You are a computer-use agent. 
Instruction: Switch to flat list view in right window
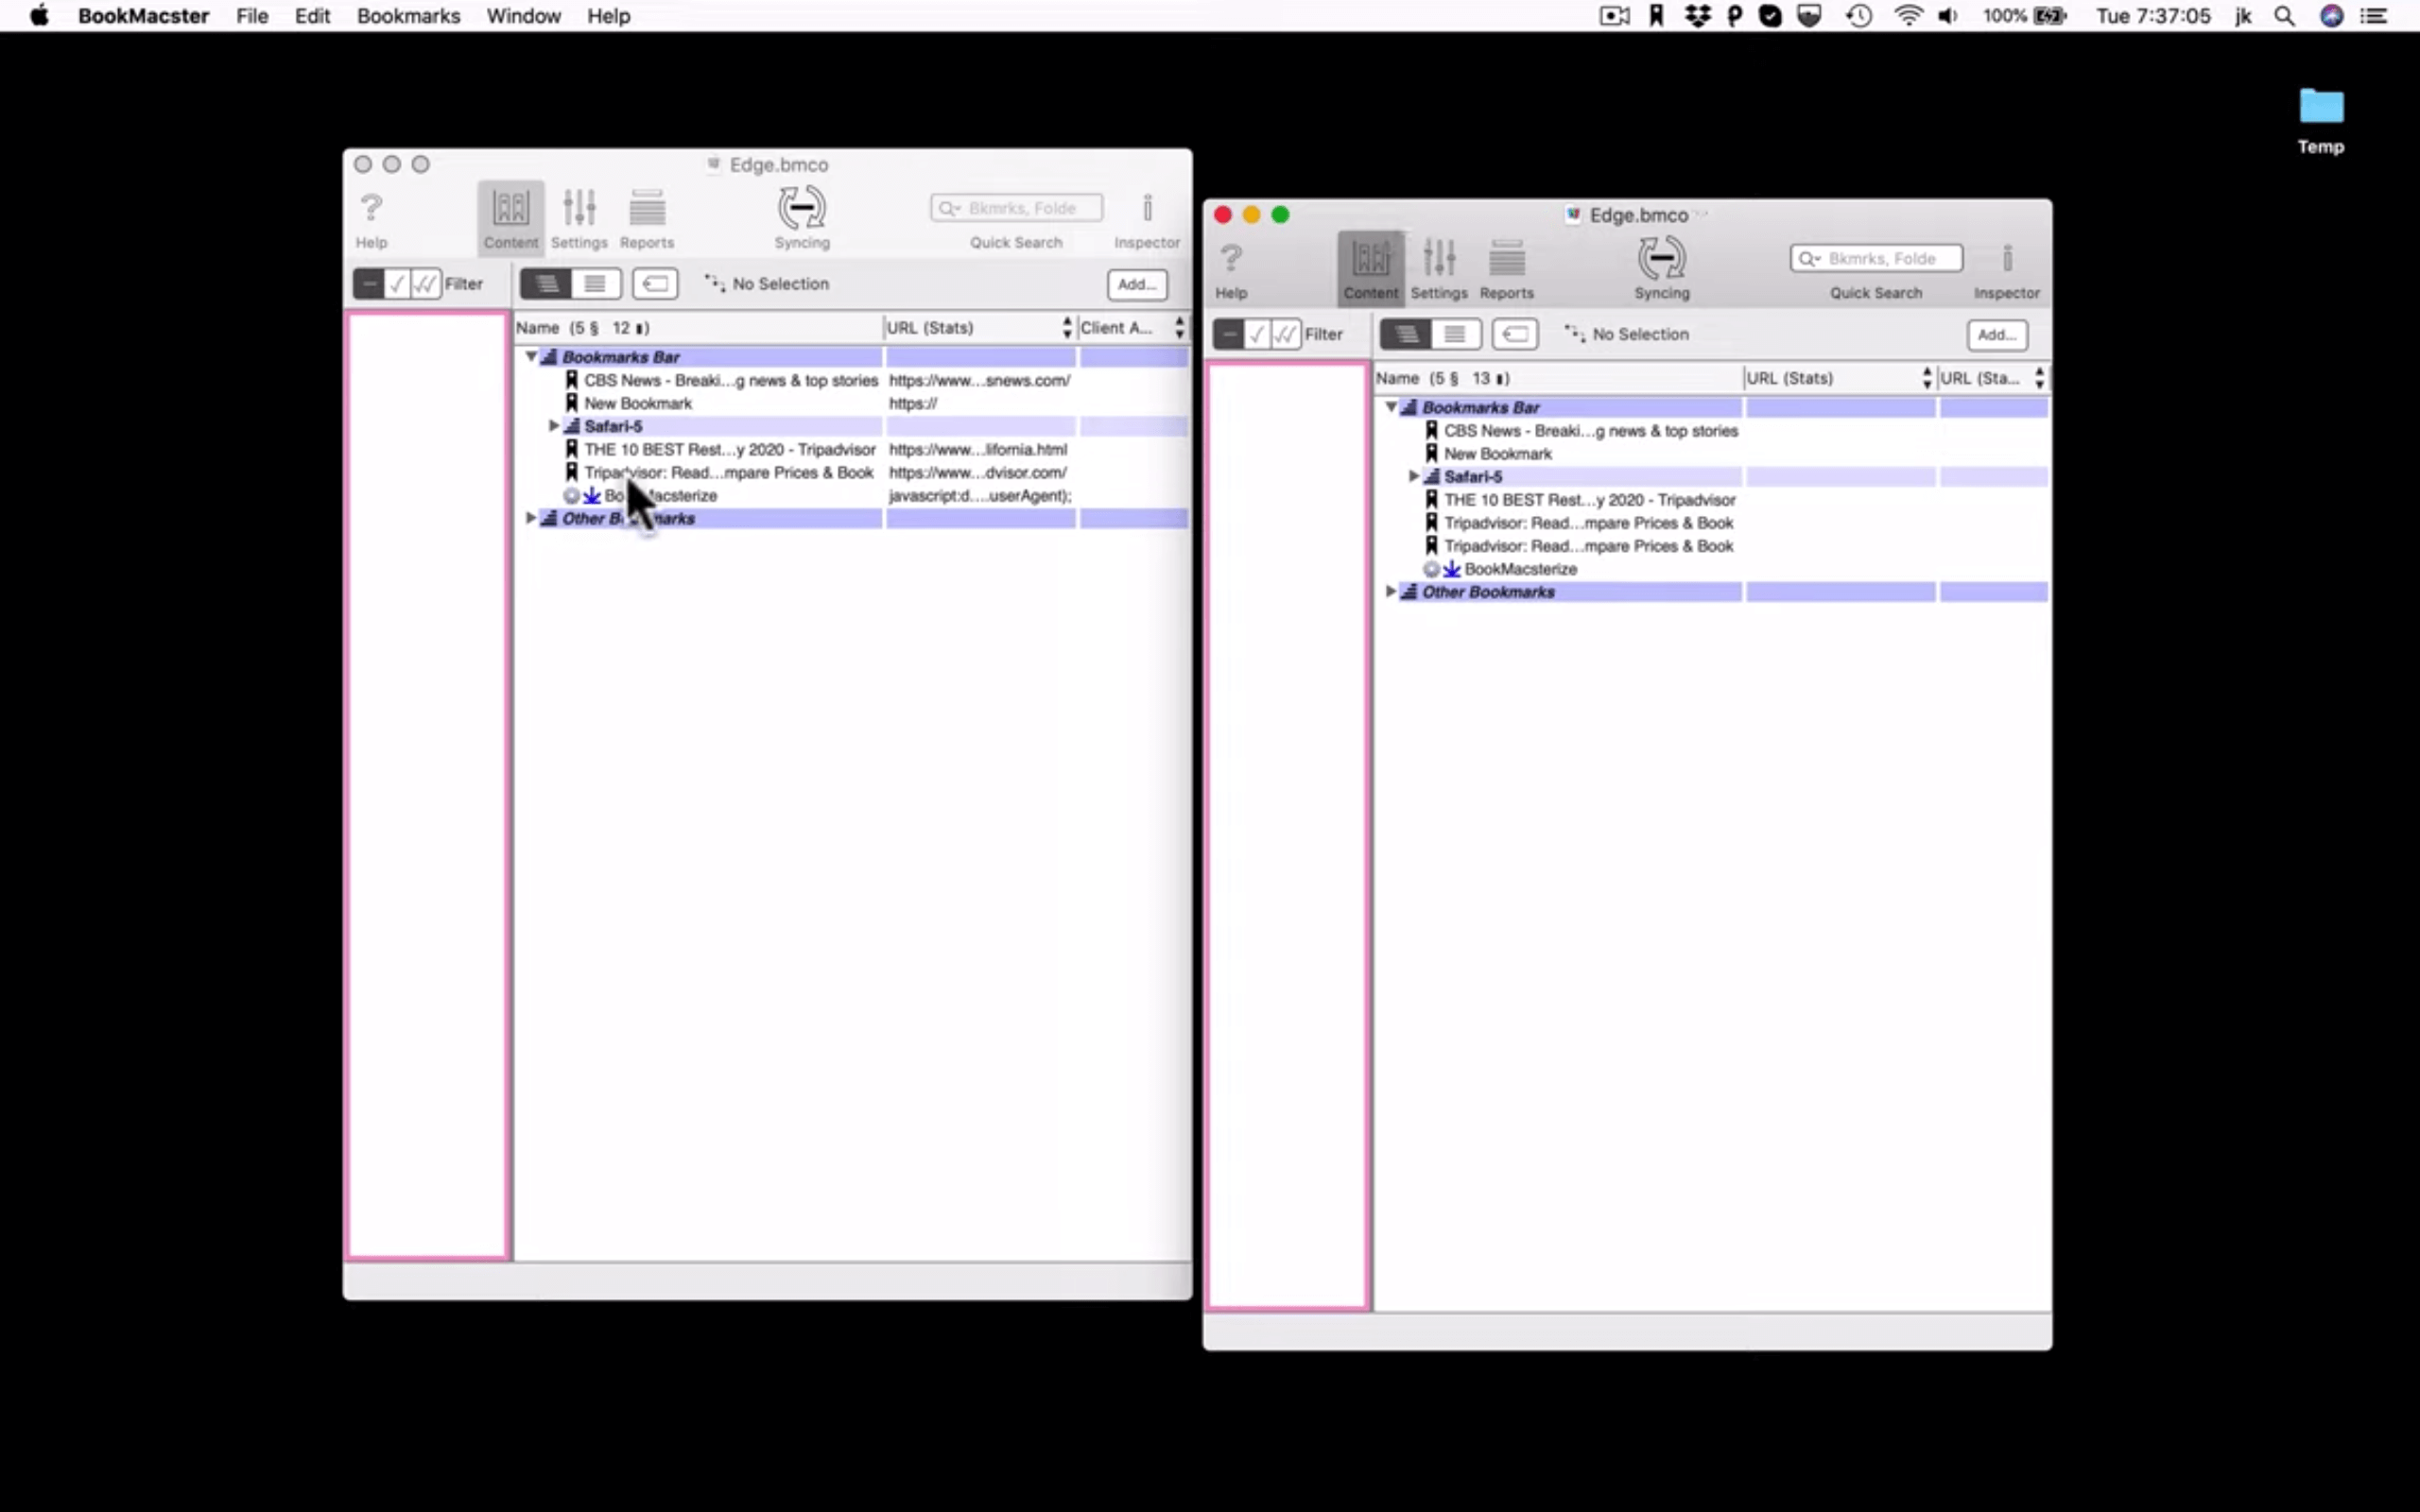click(x=1455, y=334)
